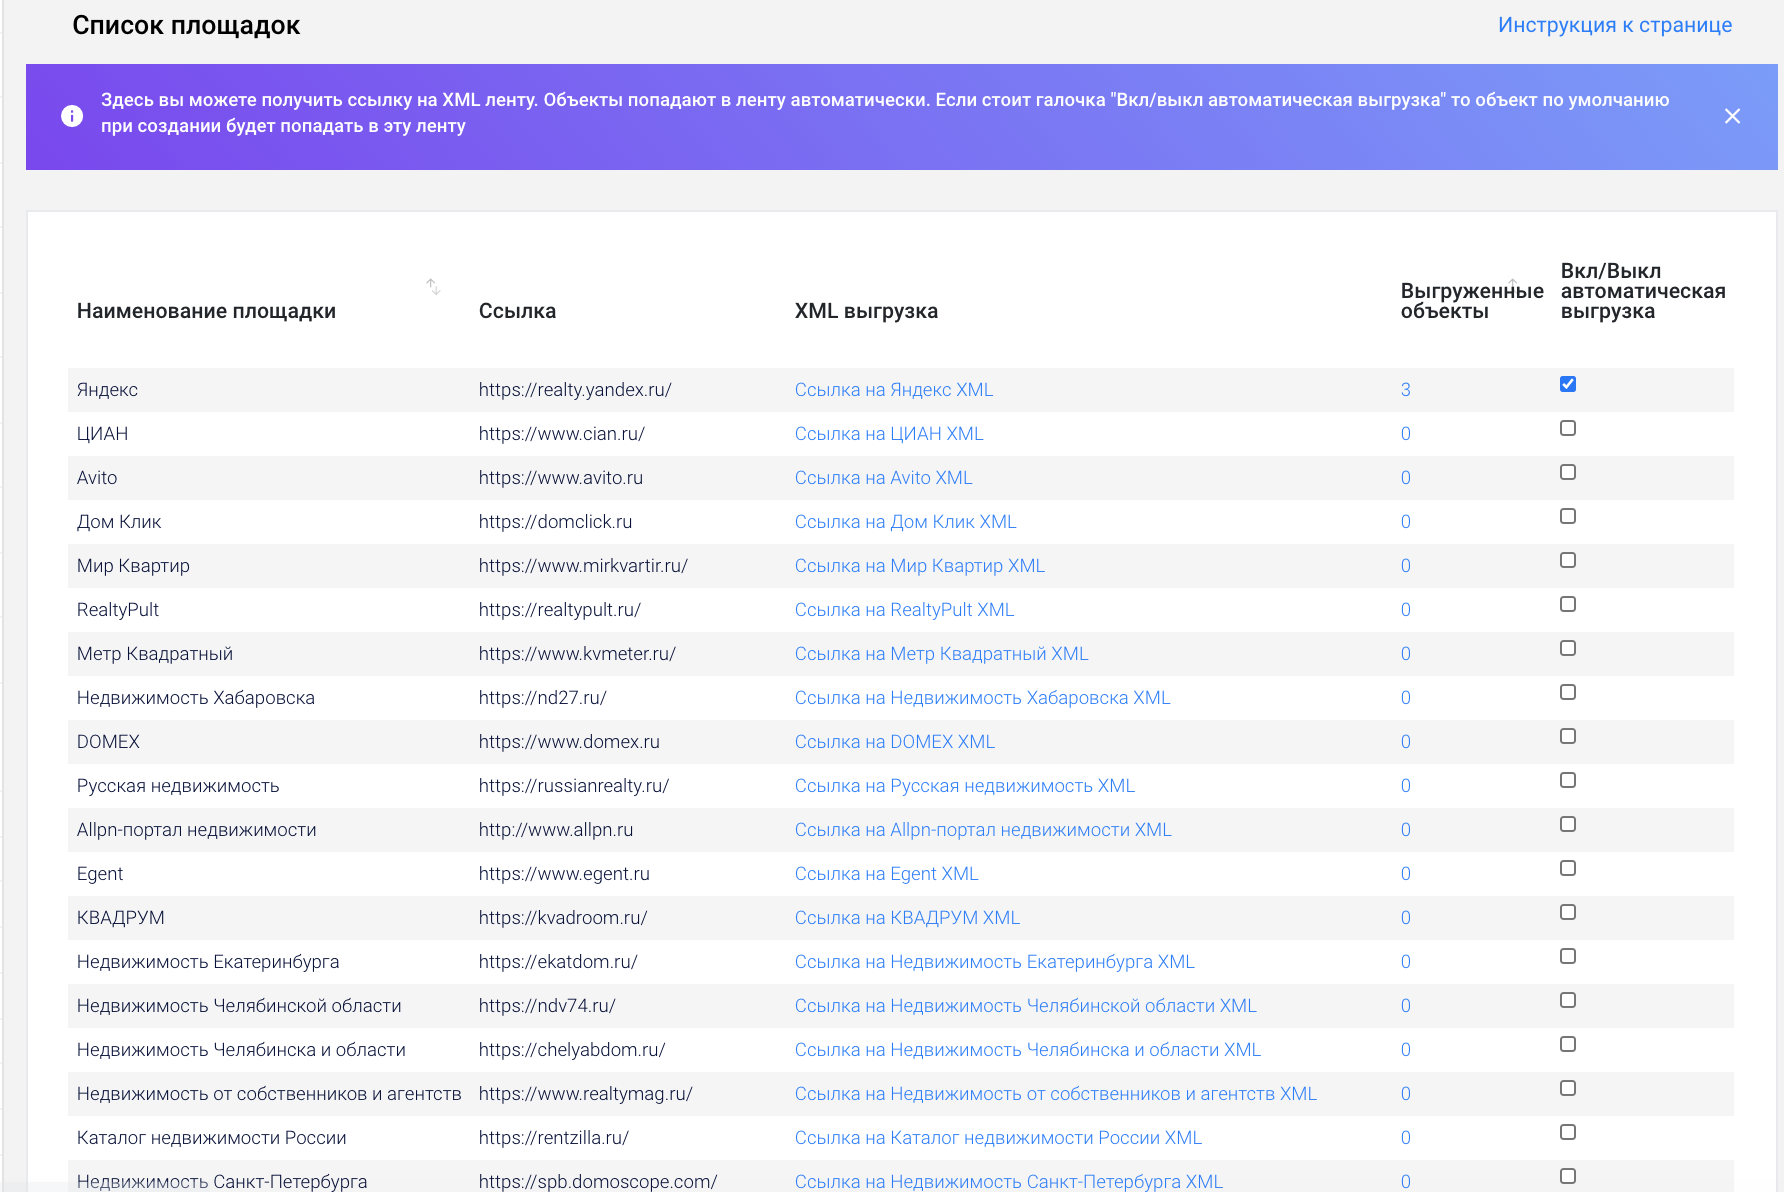The image size is (1784, 1192).
Task: Tick the checkbox for КВАДРУМ
Action: pyautogui.click(x=1568, y=912)
